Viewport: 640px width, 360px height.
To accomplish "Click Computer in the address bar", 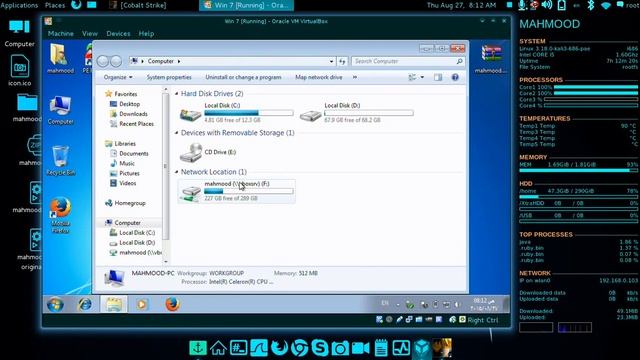I will click(x=160, y=61).
